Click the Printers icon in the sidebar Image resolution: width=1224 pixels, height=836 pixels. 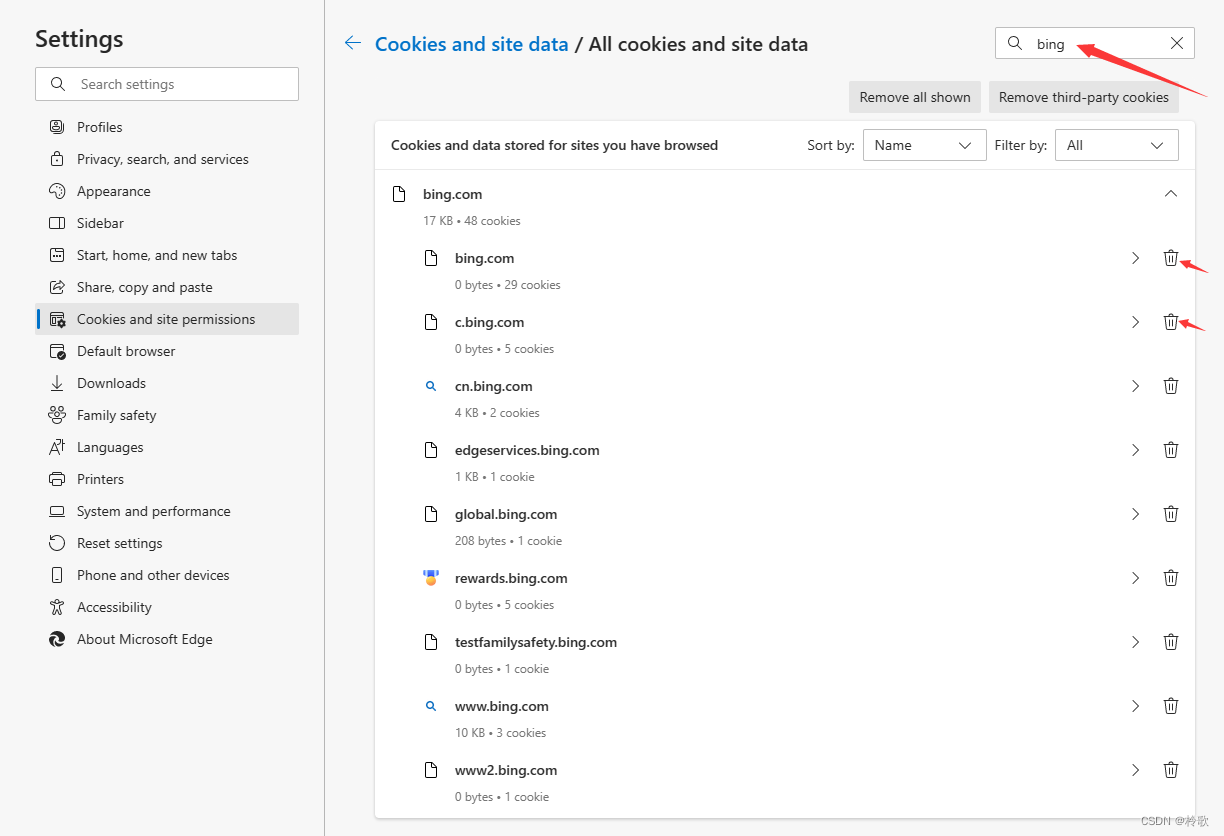tap(57, 479)
